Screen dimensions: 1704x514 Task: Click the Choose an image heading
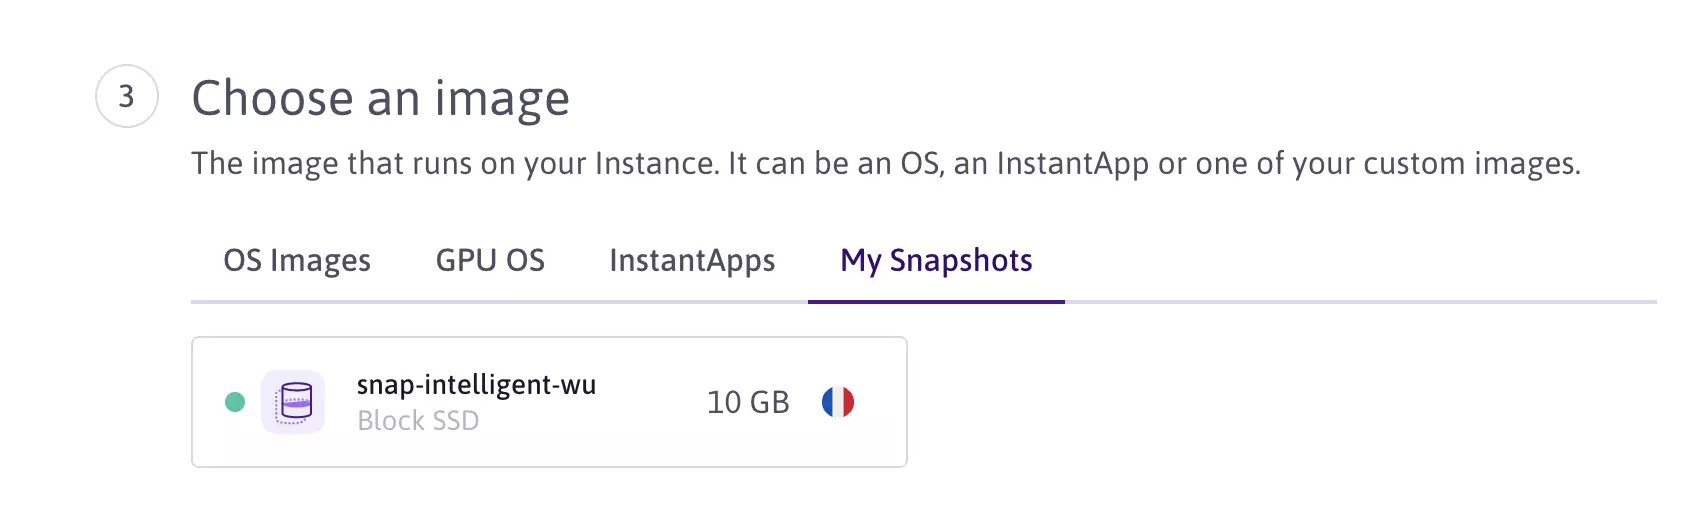(380, 98)
